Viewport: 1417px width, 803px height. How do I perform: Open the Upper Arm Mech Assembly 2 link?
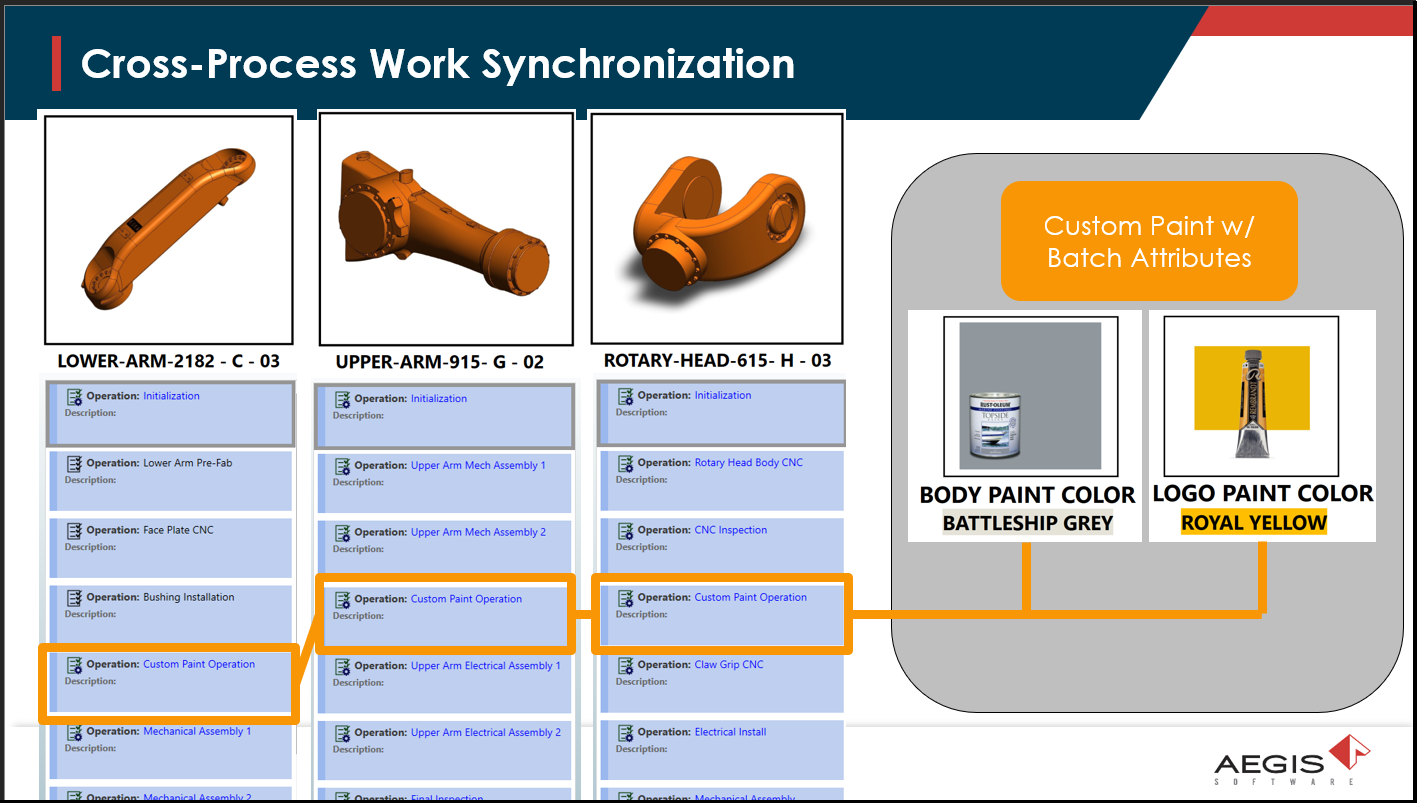[x=478, y=532]
